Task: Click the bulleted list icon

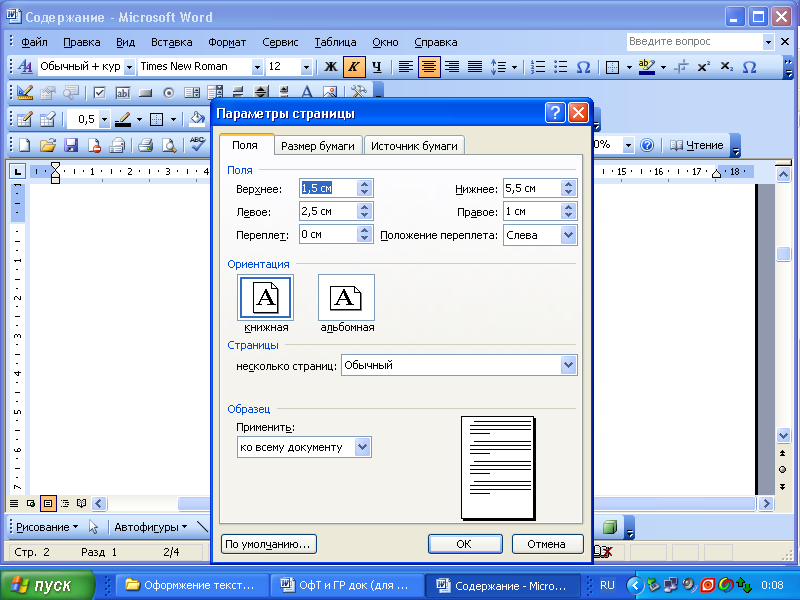Action: [x=560, y=67]
